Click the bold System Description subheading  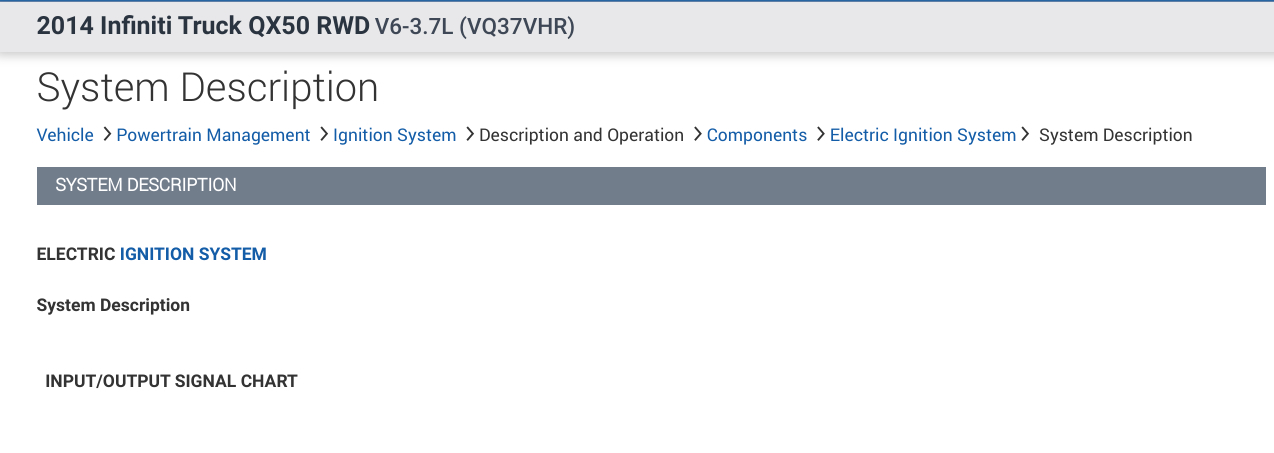pyautogui.click(x=113, y=305)
